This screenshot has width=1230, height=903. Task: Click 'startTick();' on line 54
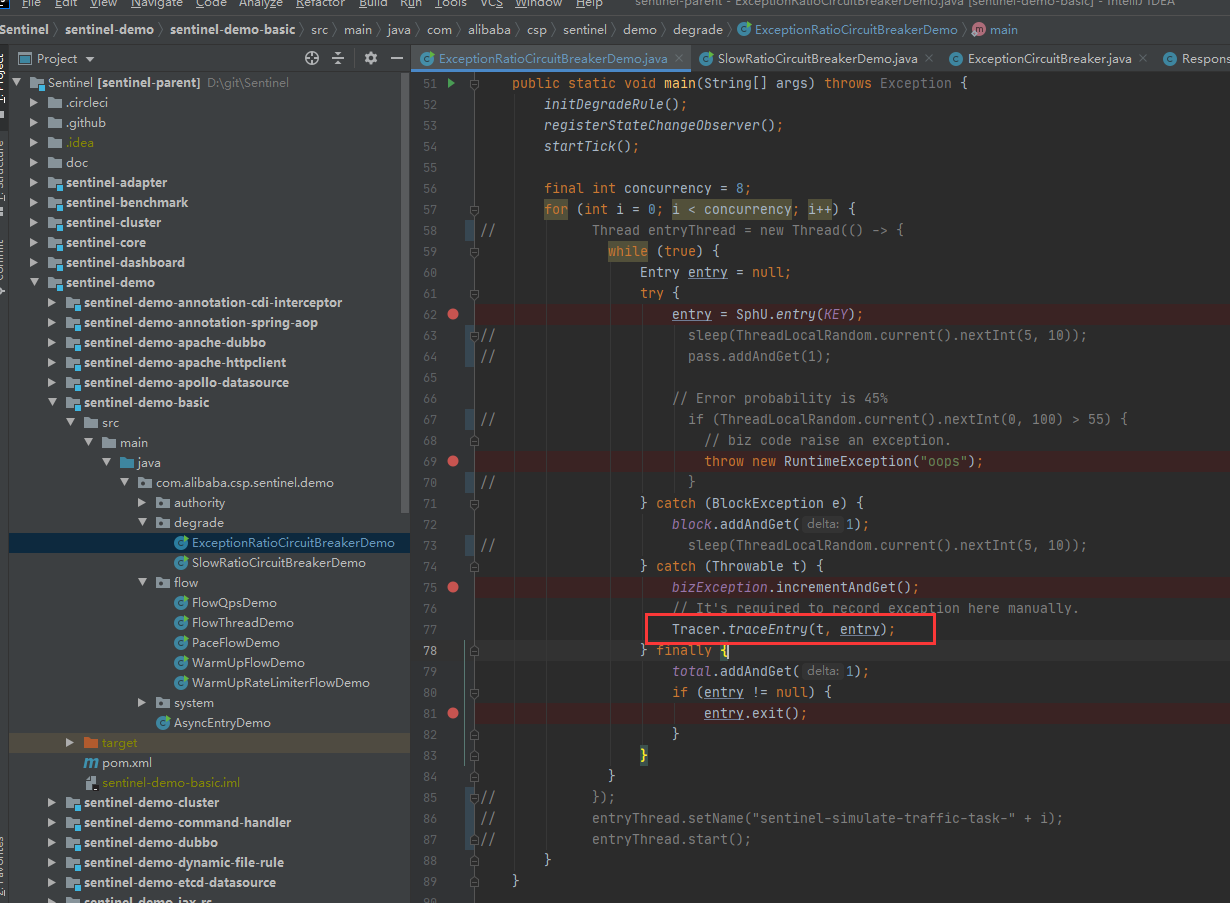tap(591, 146)
